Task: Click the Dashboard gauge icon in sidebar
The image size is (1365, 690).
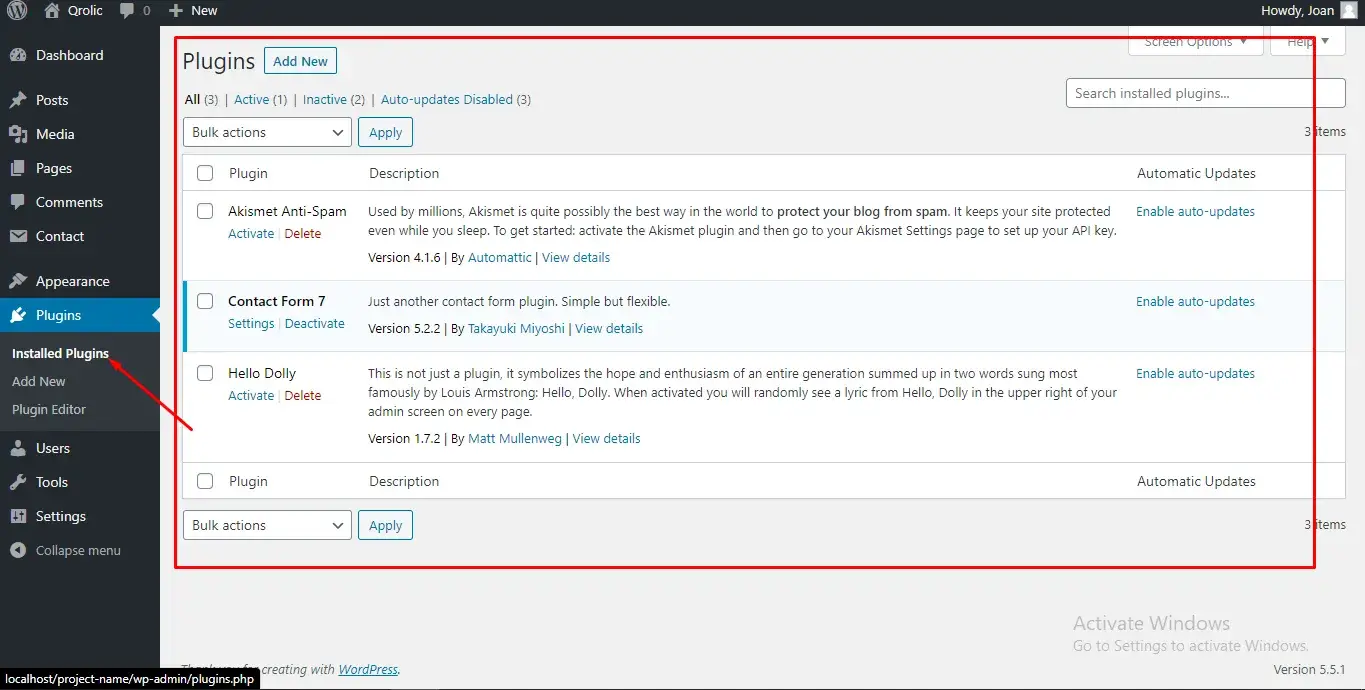Action: point(18,56)
